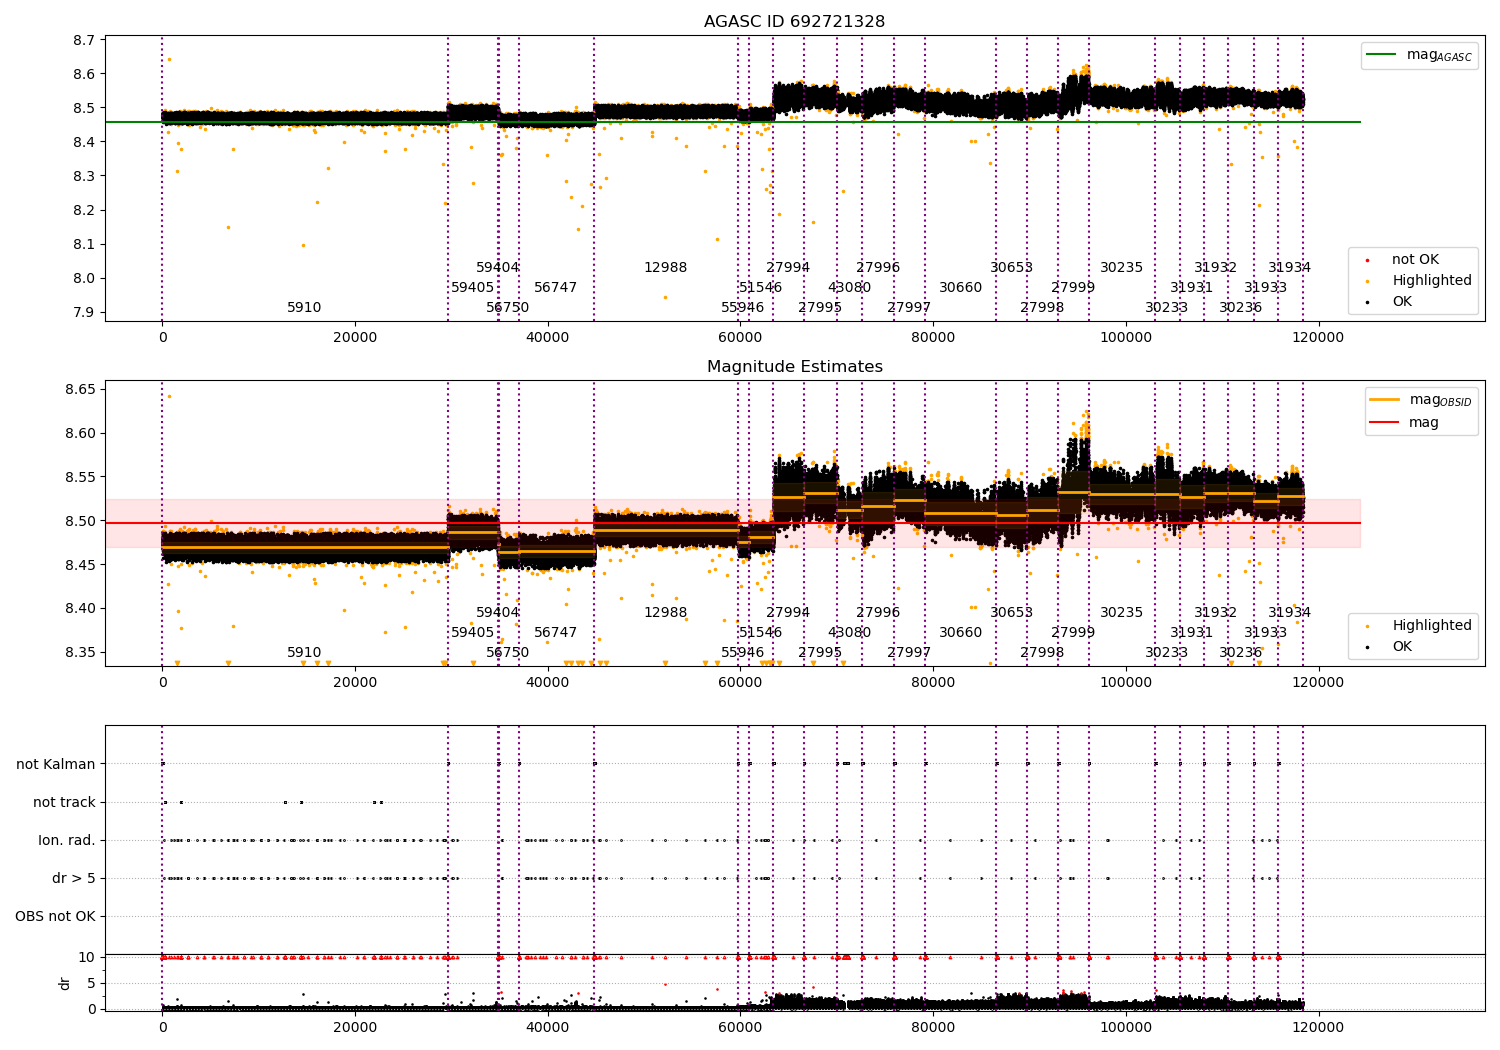Viewport: 1500px width, 1050px height.
Task: Click obsid label '30236' in the middle plot
Action: 1240,653
